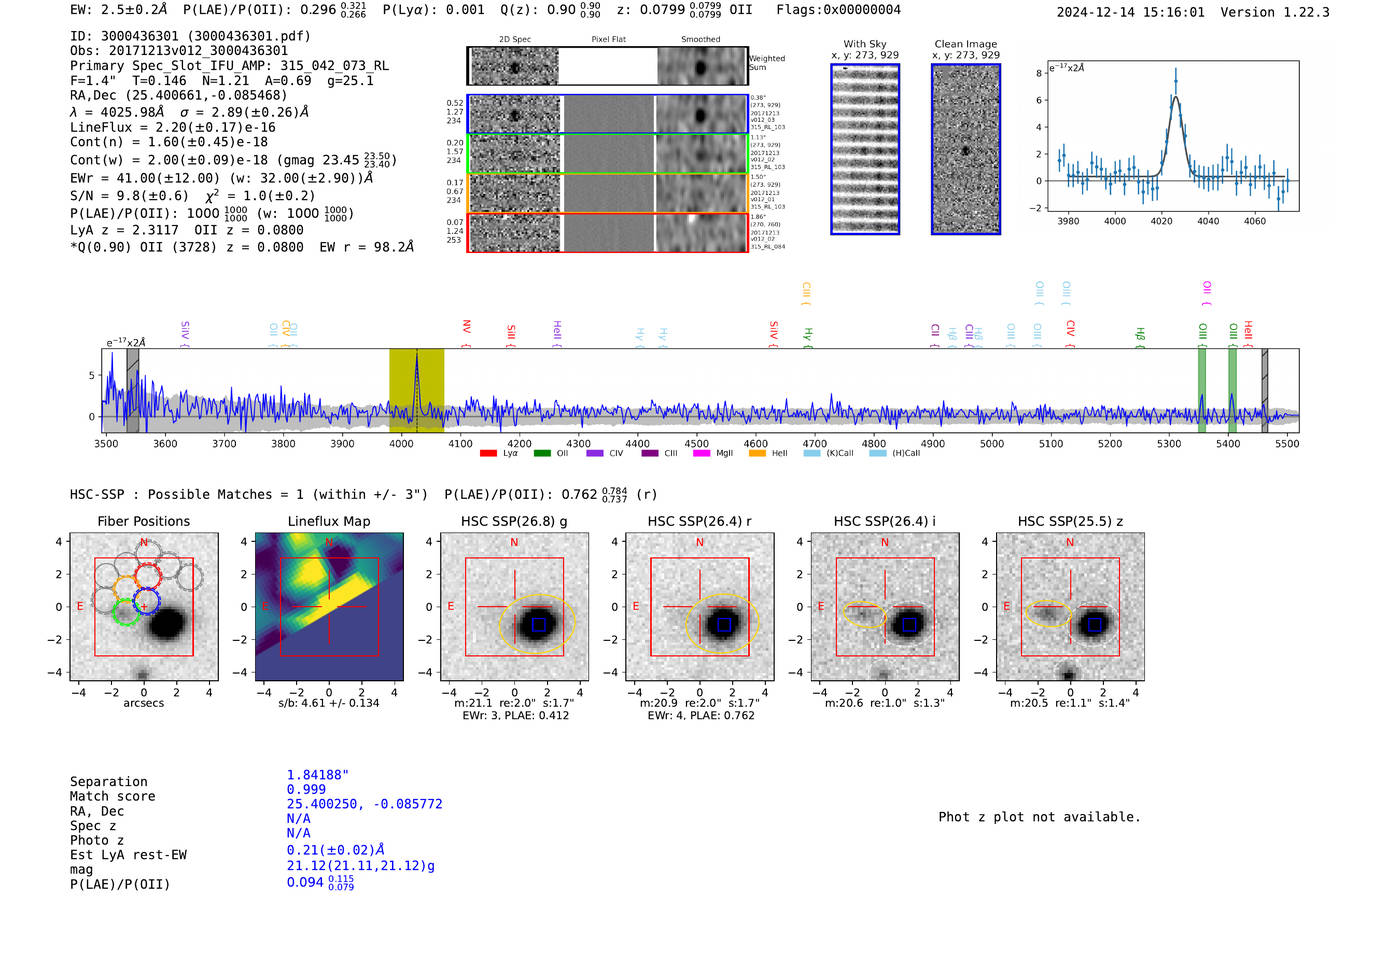Click the blue catalog marker in g image
Viewport: 1400px width, 953px height.
pyautogui.click(x=538, y=625)
